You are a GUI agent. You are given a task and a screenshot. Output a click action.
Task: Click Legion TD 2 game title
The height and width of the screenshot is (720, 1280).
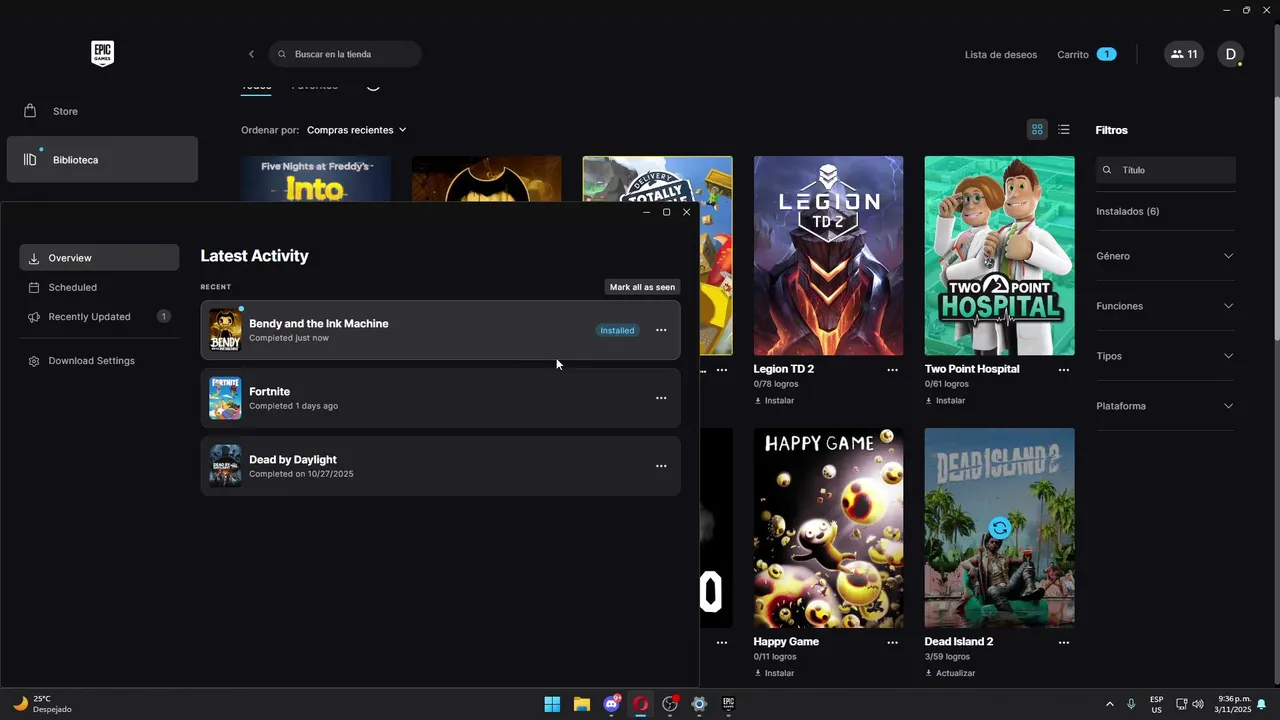(784, 369)
